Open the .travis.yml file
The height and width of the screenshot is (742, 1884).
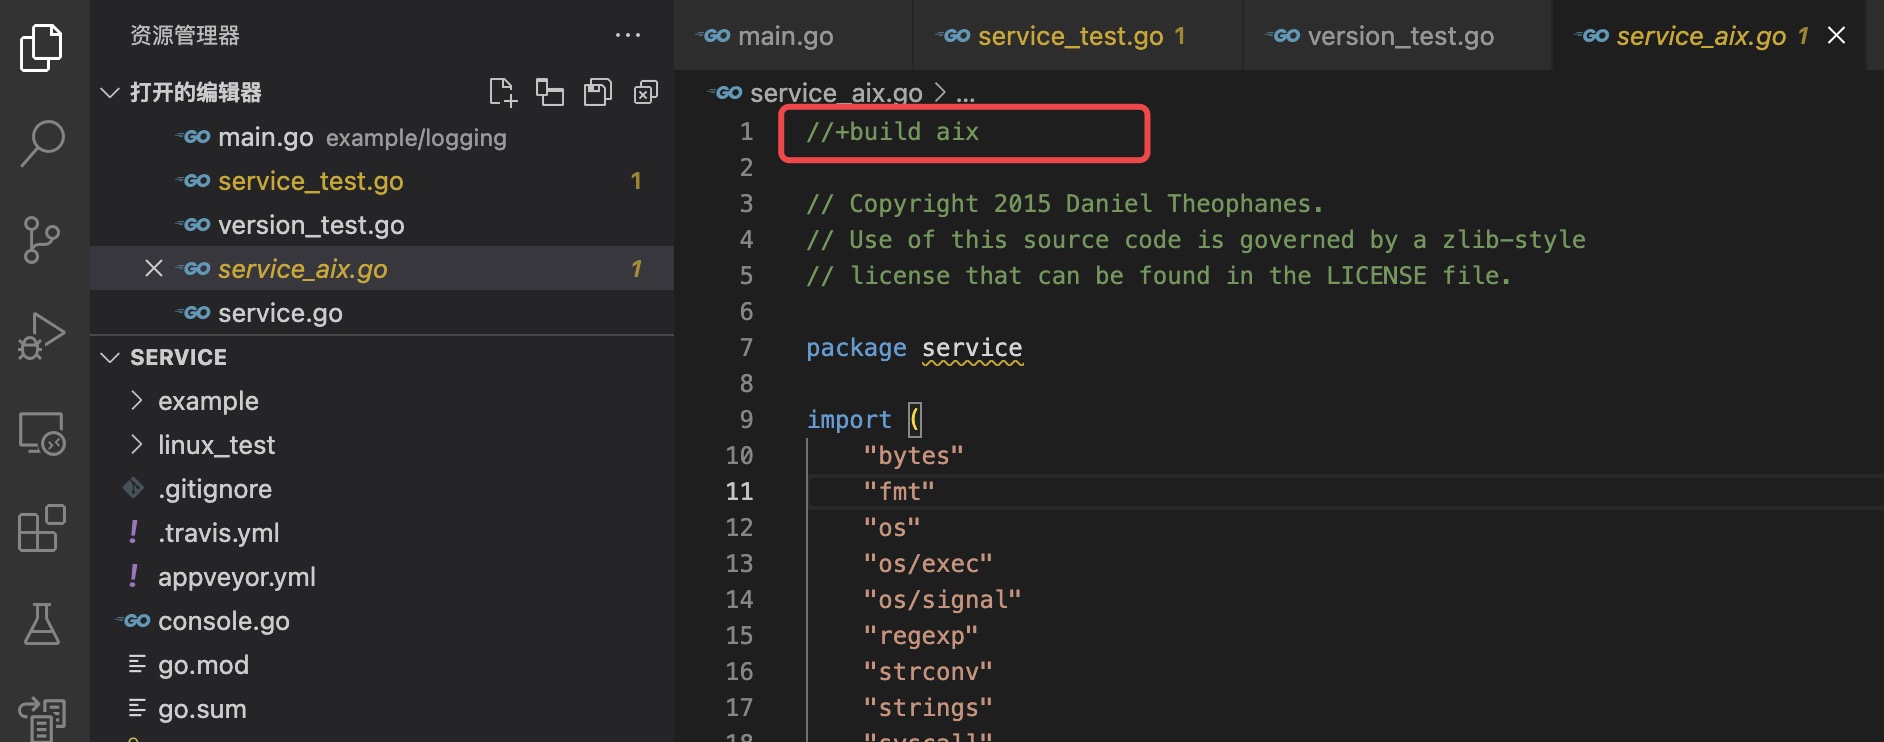click(x=382, y=533)
